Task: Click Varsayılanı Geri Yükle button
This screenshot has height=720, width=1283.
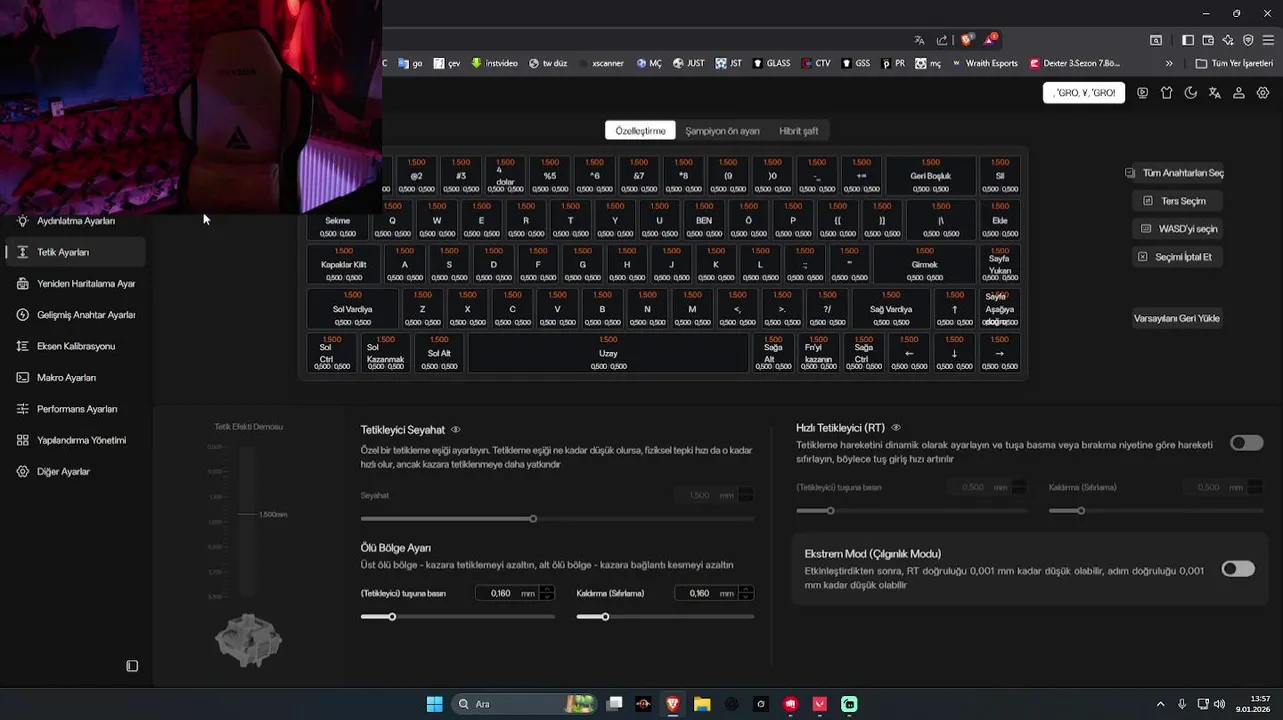Action: click(1176, 319)
